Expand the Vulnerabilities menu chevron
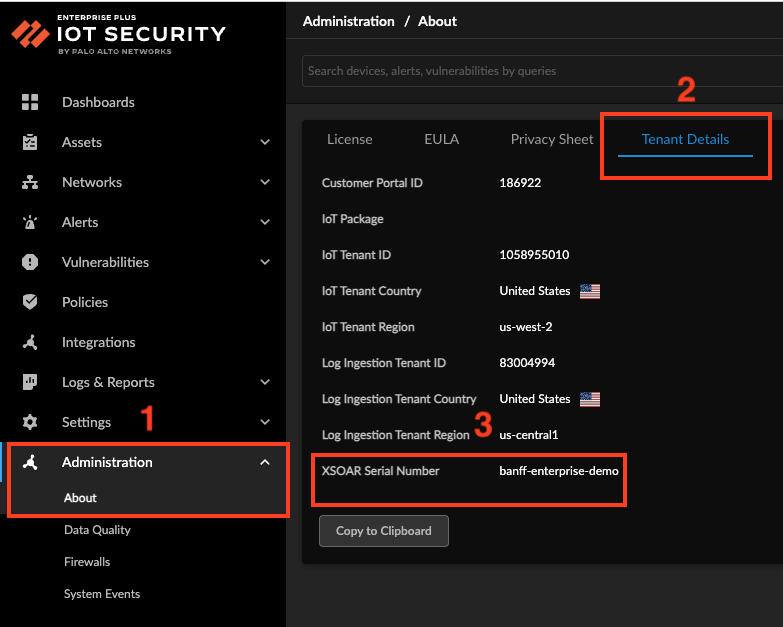783x627 pixels. [x=265, y=262]
